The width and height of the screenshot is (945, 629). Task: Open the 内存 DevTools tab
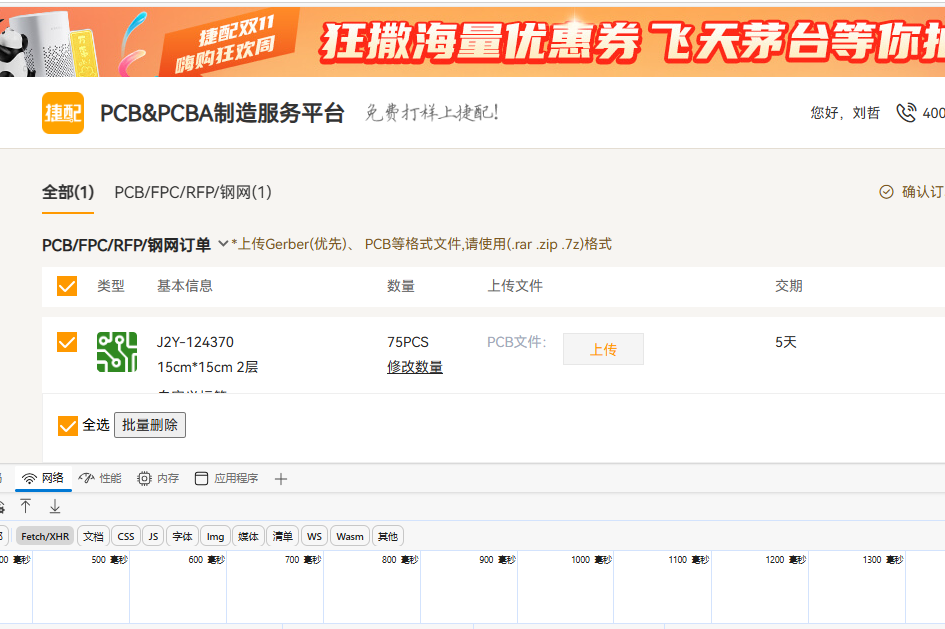click(158, 478)
